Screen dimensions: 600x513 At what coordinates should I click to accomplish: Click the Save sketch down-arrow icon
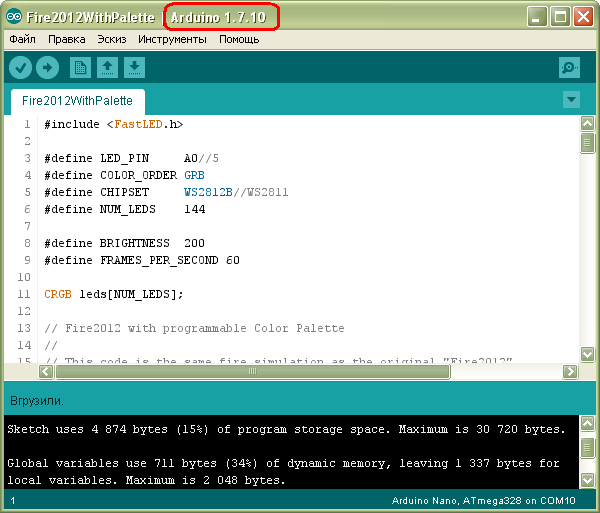(x=134, y=67)
